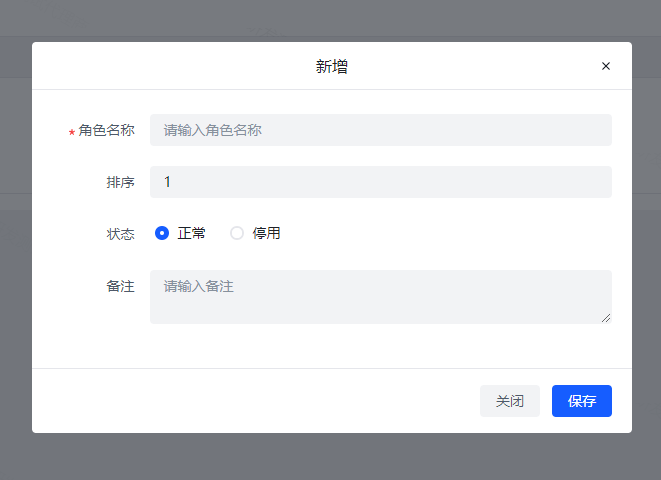
Task: Click the 备注 textarea resize handle
Action: point(606,318)
